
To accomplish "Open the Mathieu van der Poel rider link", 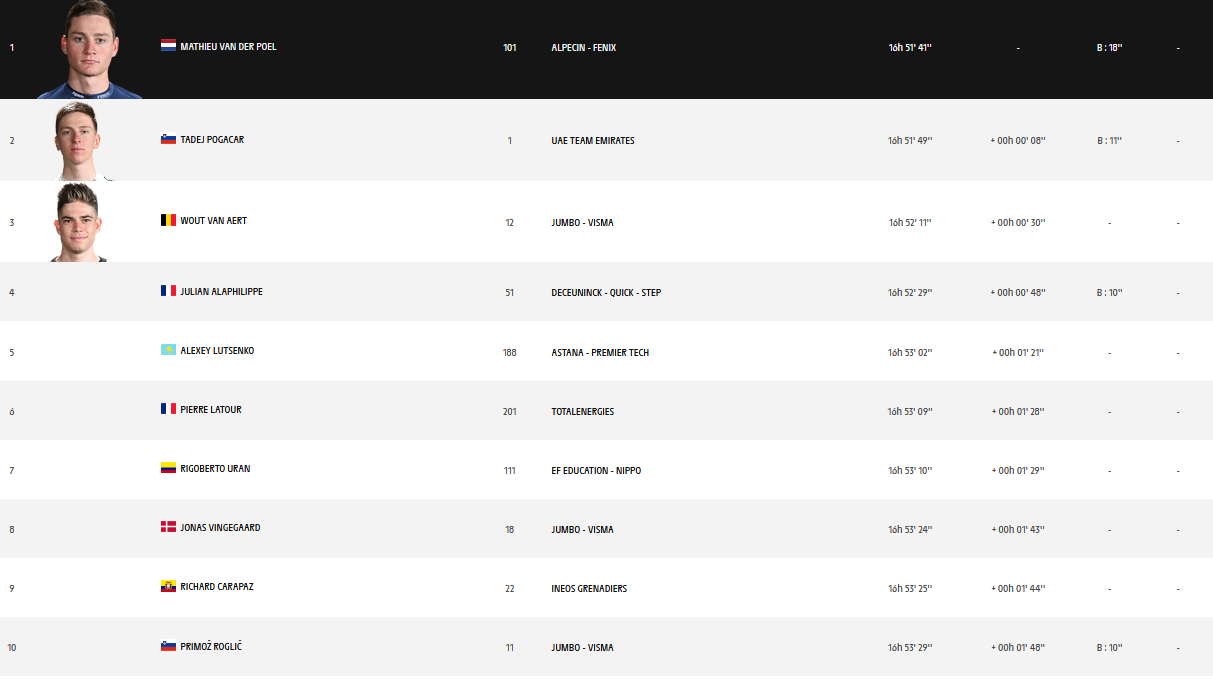I will tap(228, 46).
